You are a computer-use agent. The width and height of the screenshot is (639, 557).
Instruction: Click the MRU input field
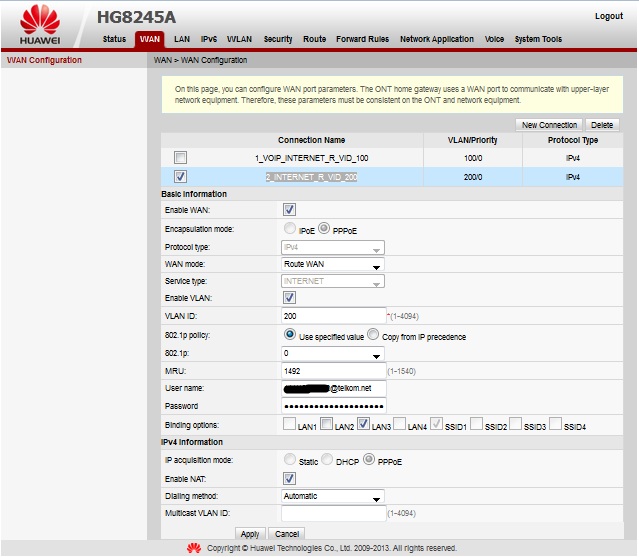333,371
